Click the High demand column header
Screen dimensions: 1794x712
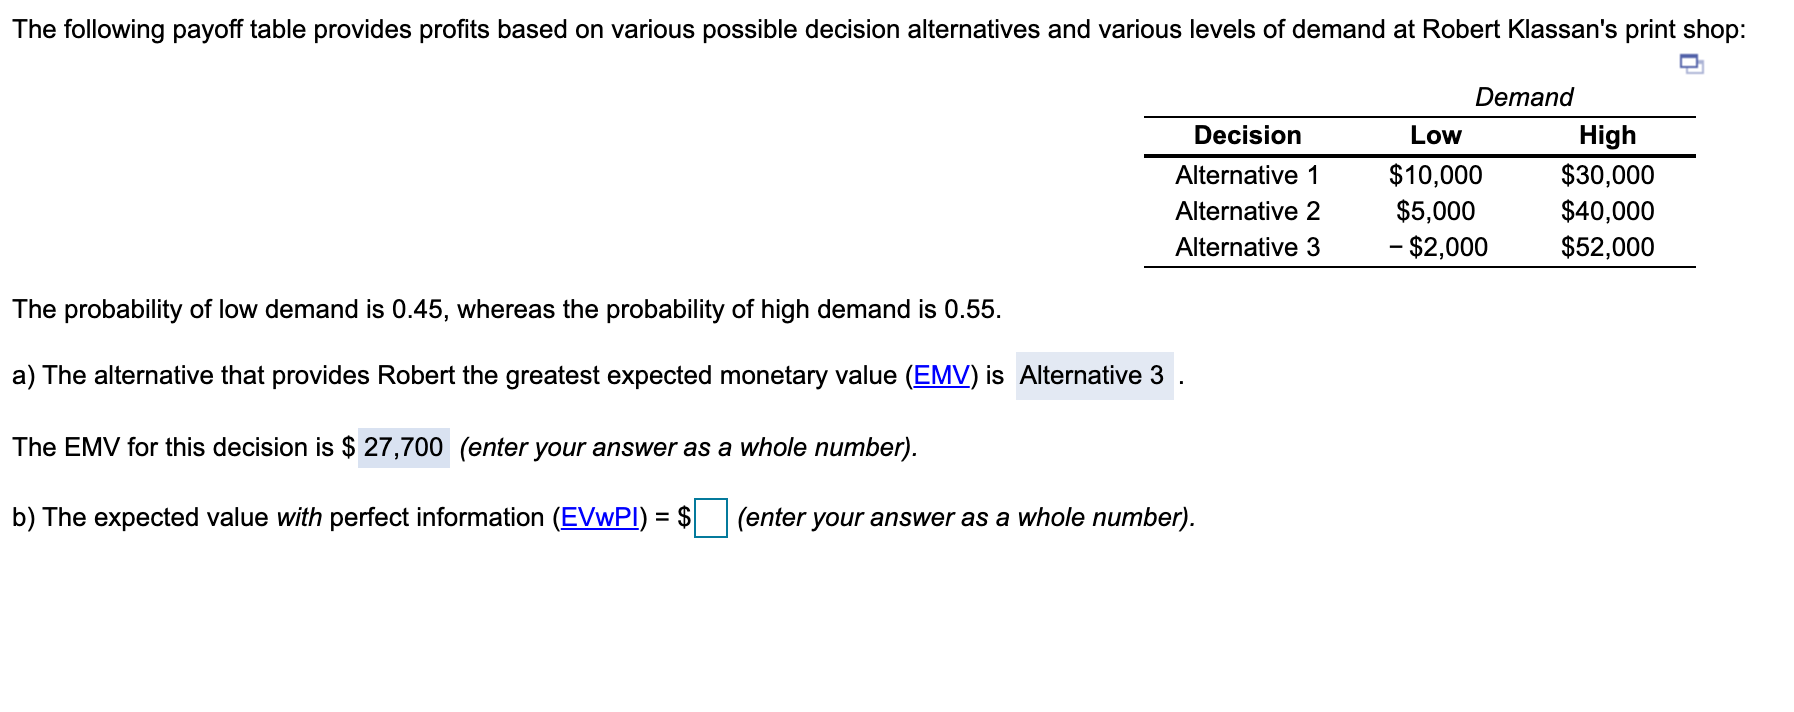[x=1607, y=135]
